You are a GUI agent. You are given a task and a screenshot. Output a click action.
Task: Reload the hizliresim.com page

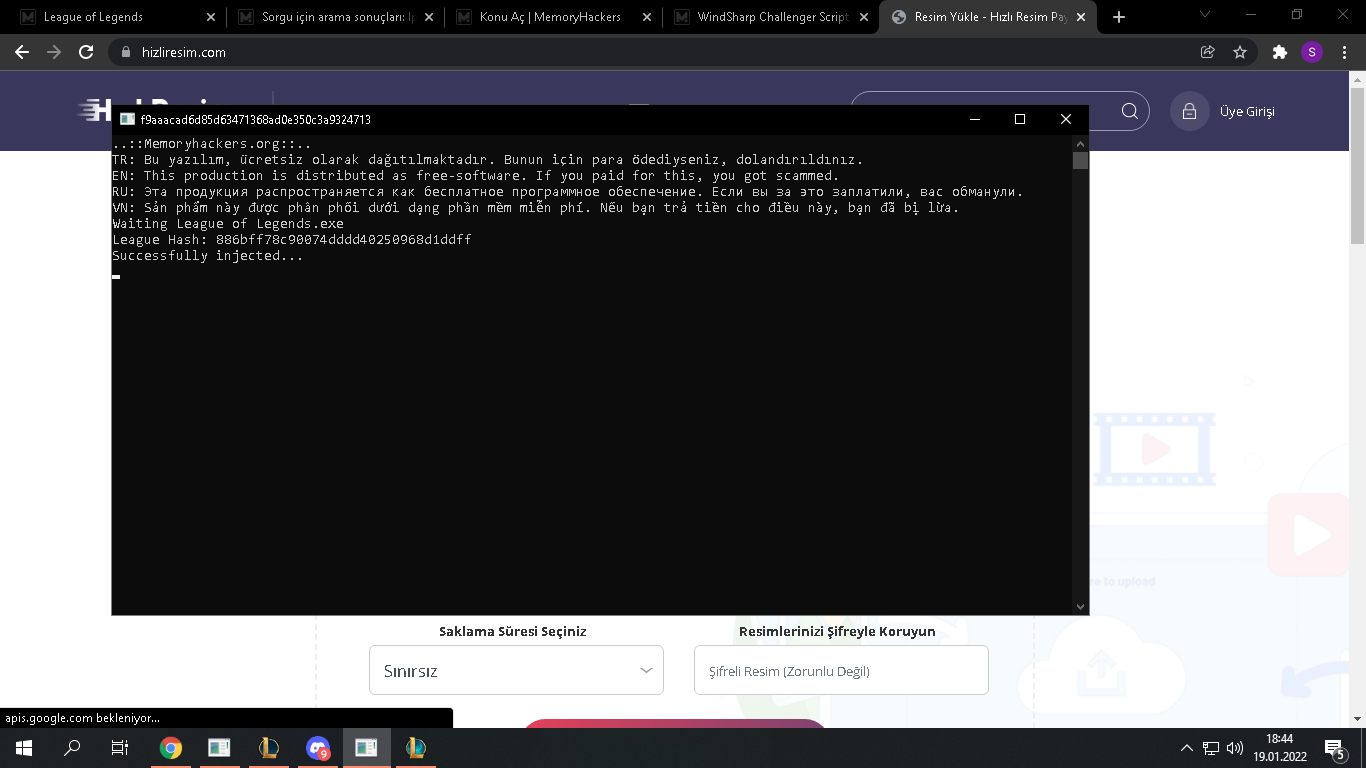(86, 52)
